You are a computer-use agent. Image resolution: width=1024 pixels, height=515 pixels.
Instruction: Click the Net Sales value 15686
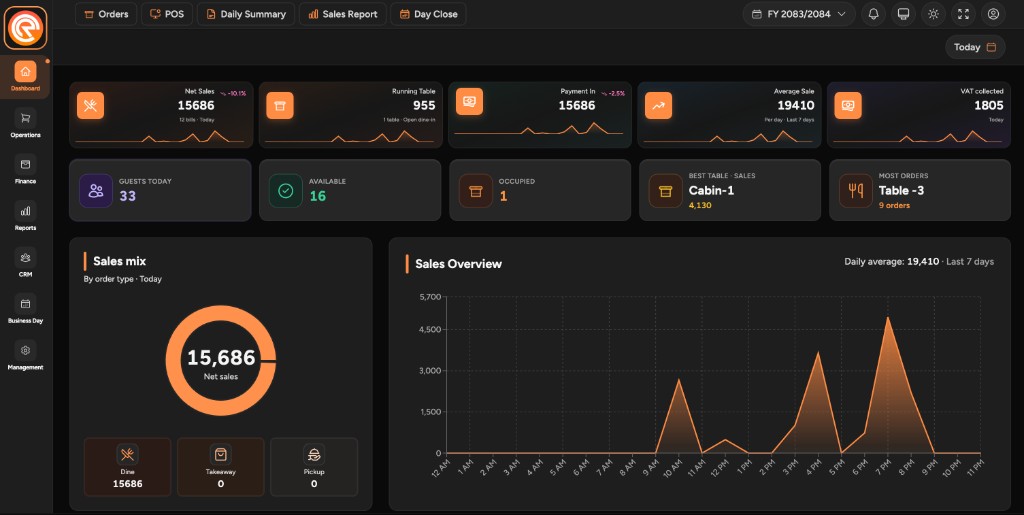pyautogui.click(x=196, y=105)
